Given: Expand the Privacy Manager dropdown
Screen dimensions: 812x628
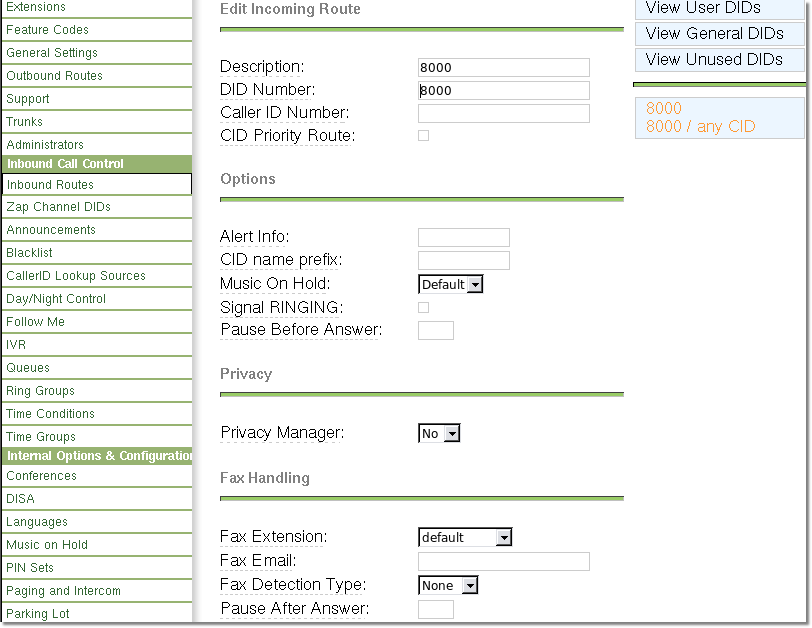Looking at the screenshot, I should pos(439,433).
